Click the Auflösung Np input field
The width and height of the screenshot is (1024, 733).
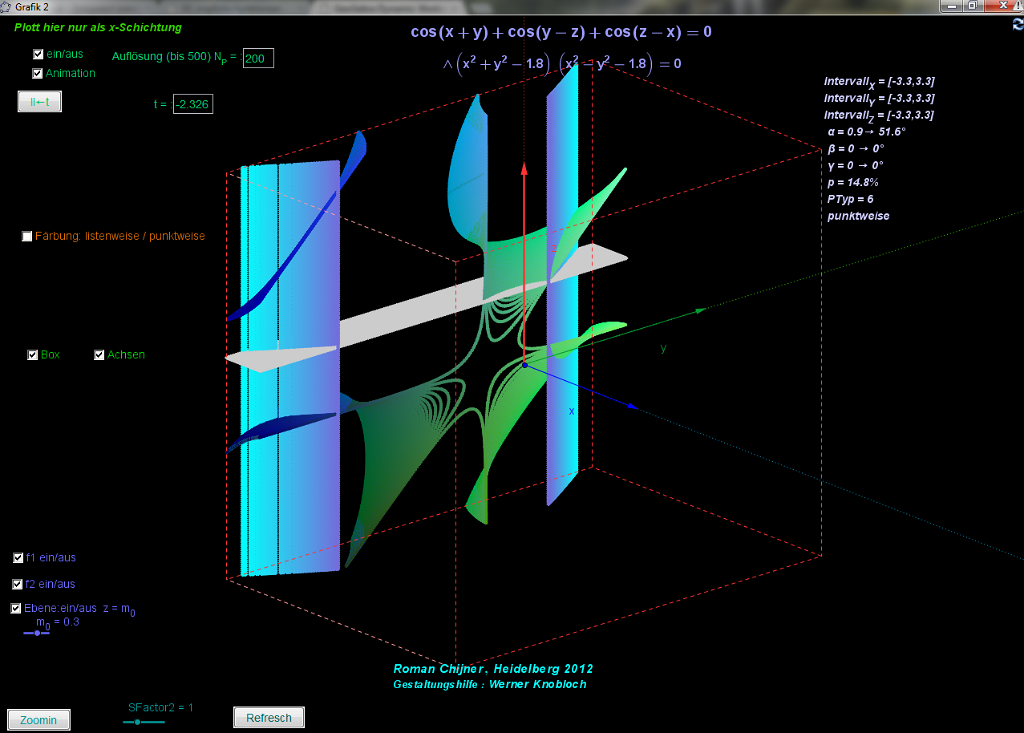click(x=258, y=59)
